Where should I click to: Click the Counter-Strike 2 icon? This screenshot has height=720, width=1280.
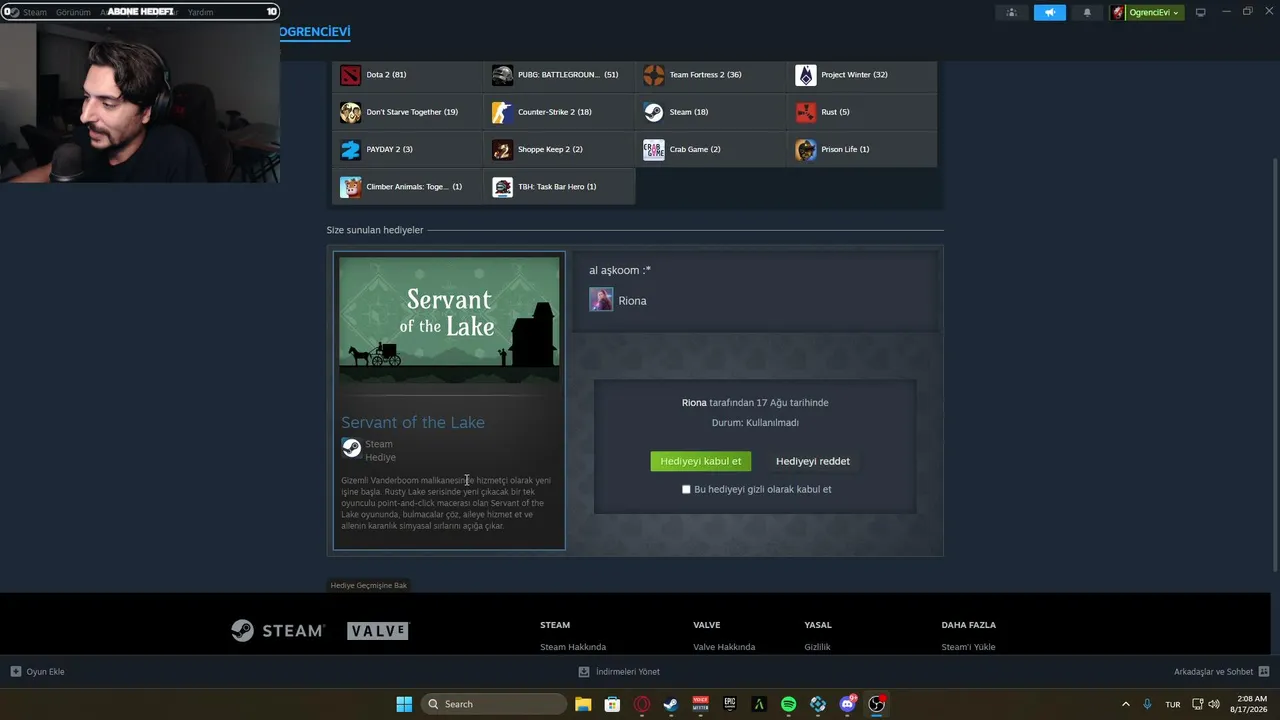tap(502, 112)
